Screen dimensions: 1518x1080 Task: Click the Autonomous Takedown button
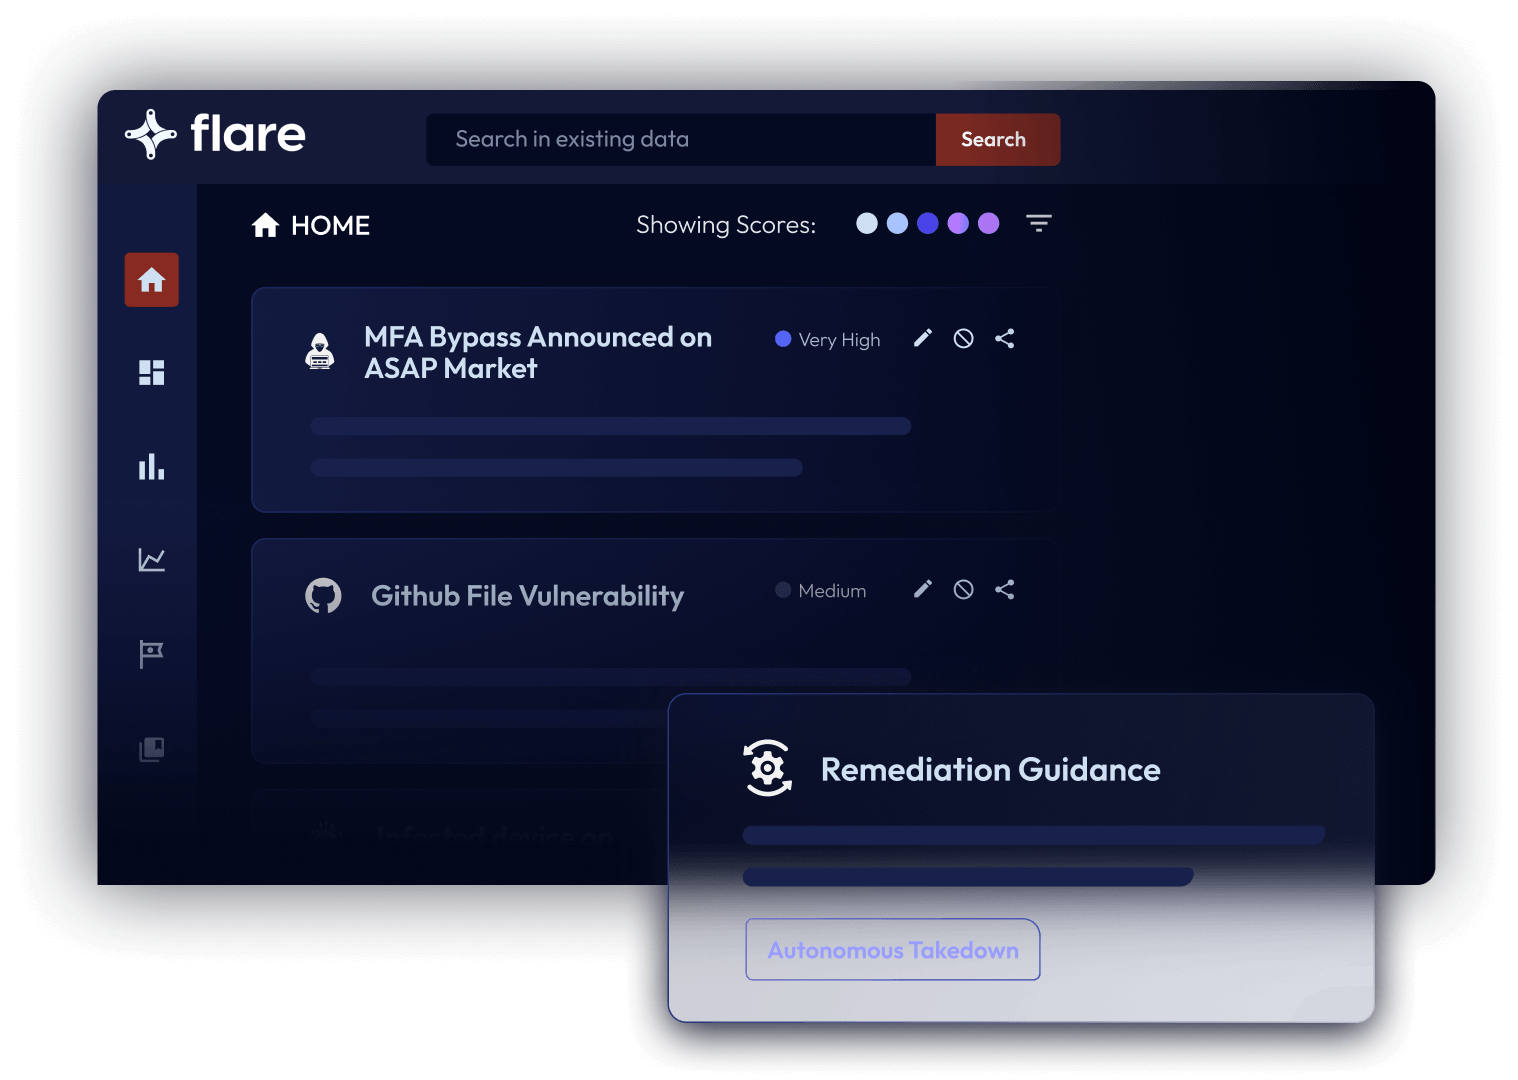coord(892,950)
